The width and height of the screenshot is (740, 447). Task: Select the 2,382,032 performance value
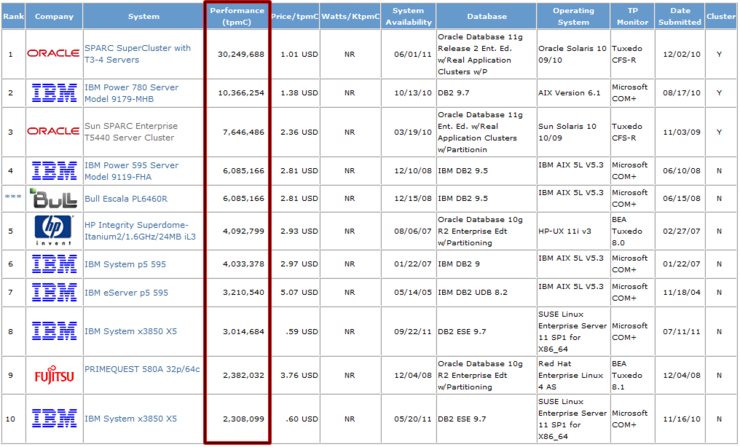pyautogui.click(x=244, y=375)
